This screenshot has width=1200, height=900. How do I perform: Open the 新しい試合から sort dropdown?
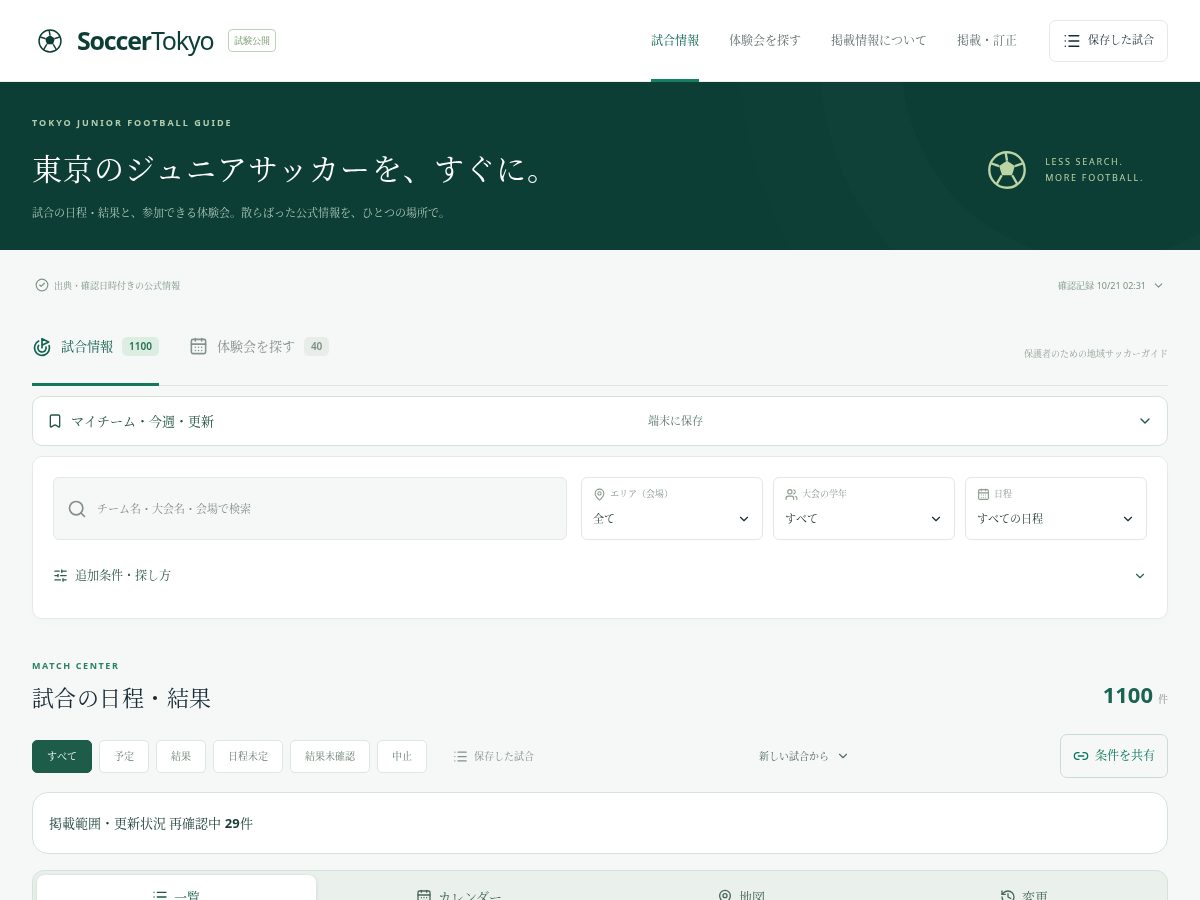803,756
